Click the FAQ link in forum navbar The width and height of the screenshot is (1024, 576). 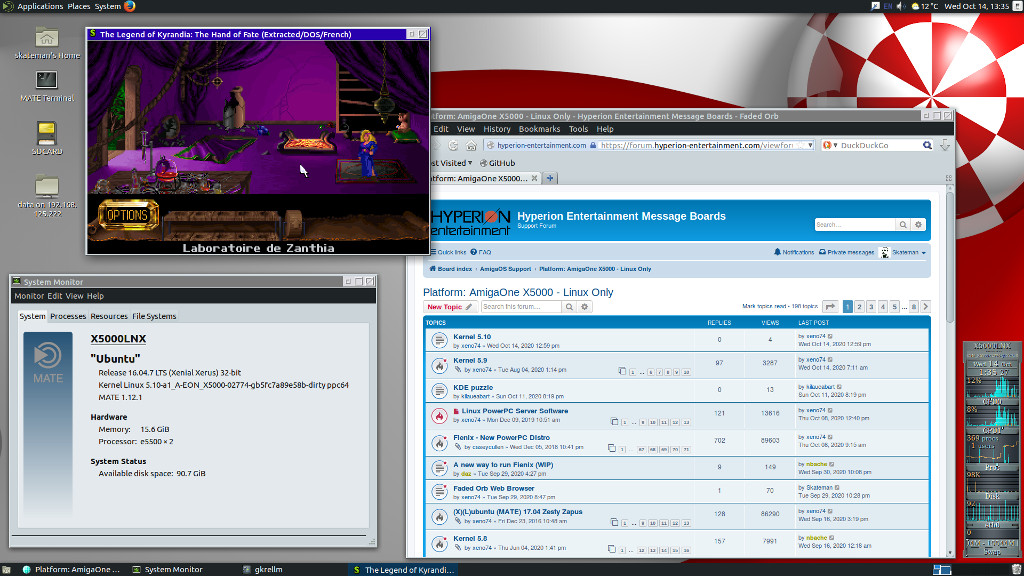click(481, 252)
